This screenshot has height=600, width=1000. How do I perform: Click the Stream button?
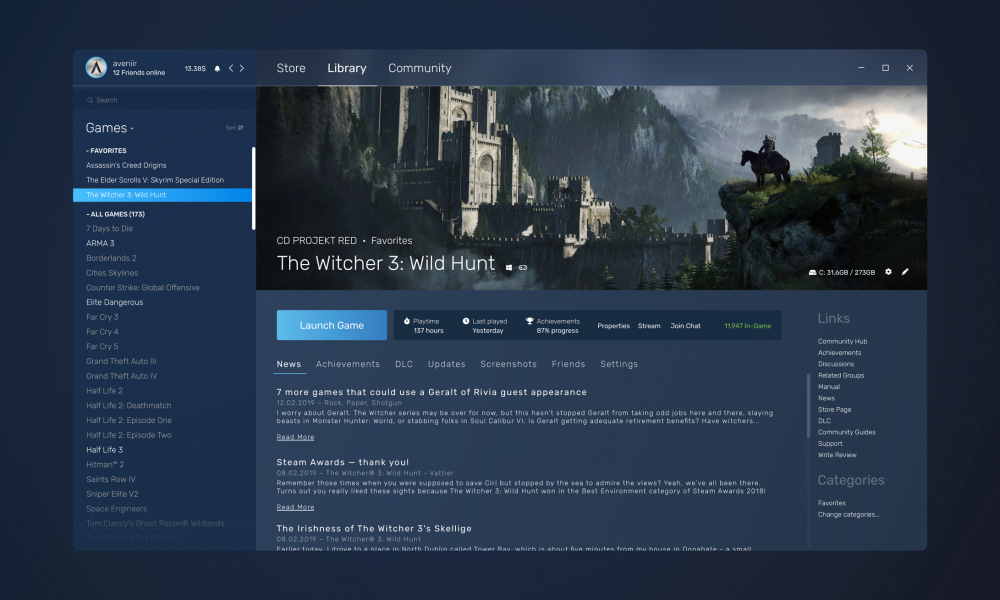(x=649, y=326)
